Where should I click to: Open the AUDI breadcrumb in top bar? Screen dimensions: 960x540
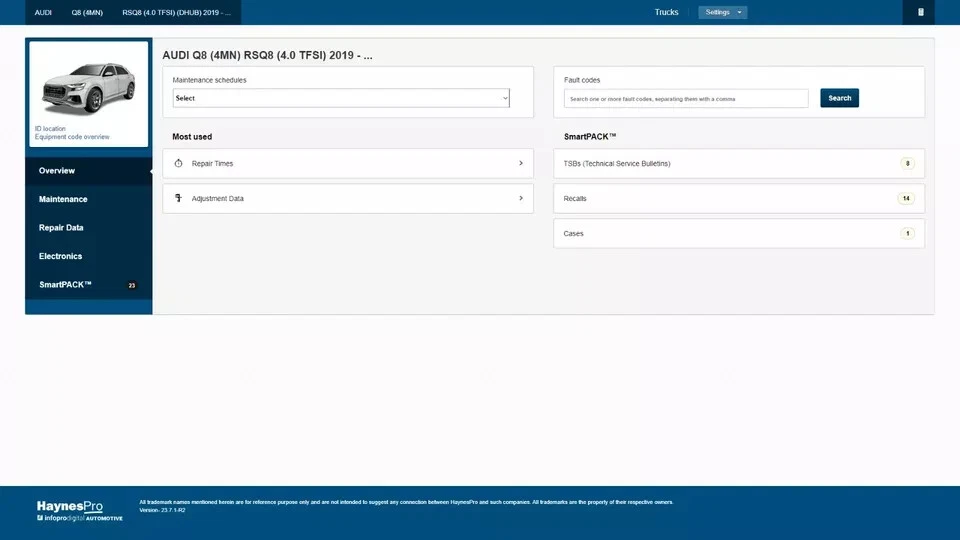point(43,12)
